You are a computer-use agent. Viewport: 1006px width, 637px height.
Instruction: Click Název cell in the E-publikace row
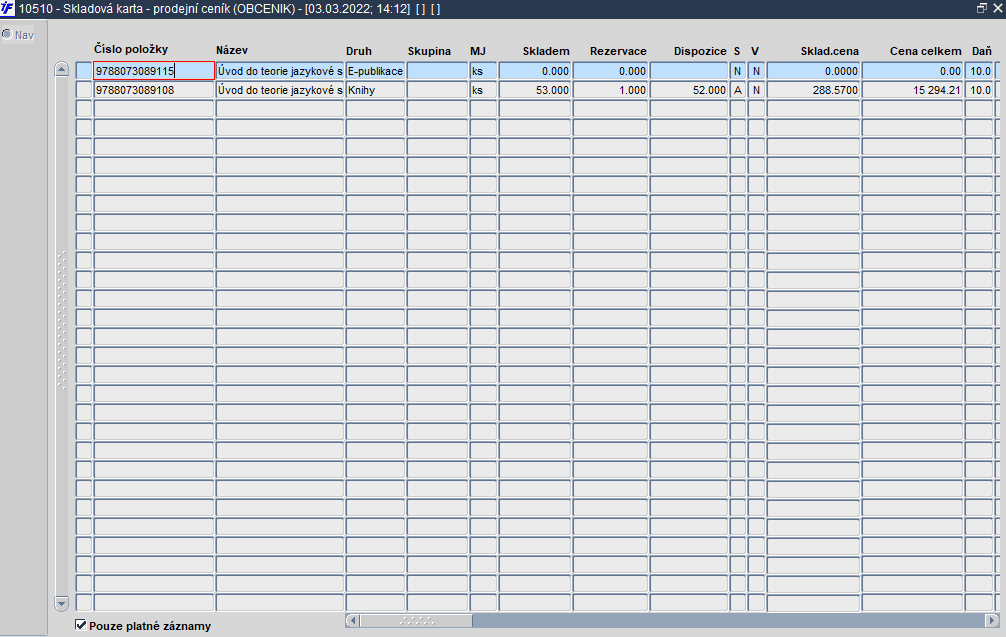(x=280, y=71)
